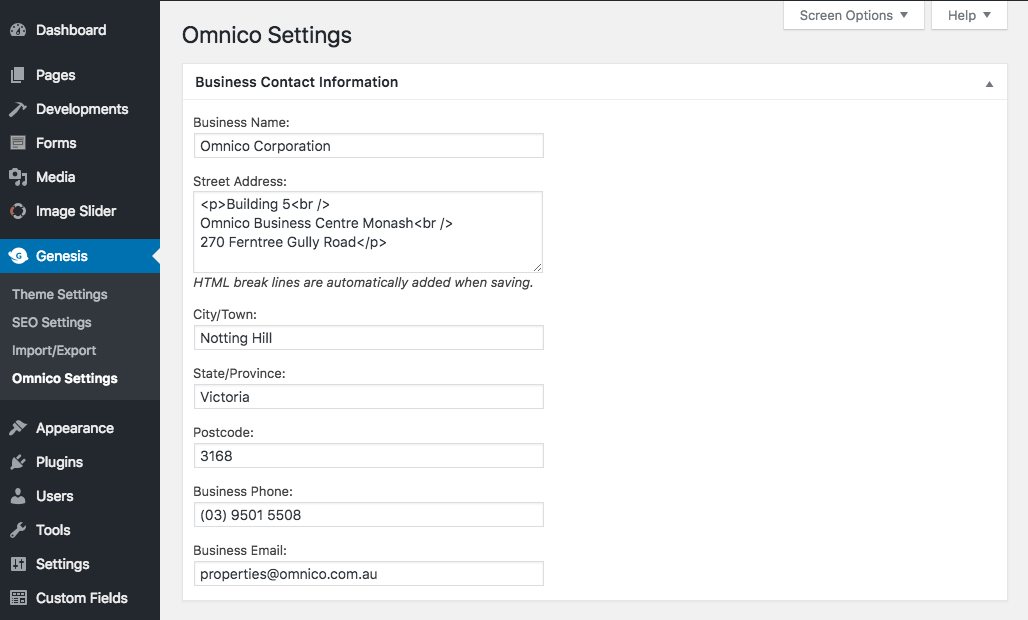This screenshot has height=620, width=1028.
Task: Open the Tools menu item
Action: pyautogui.click(x=80, y=530)
